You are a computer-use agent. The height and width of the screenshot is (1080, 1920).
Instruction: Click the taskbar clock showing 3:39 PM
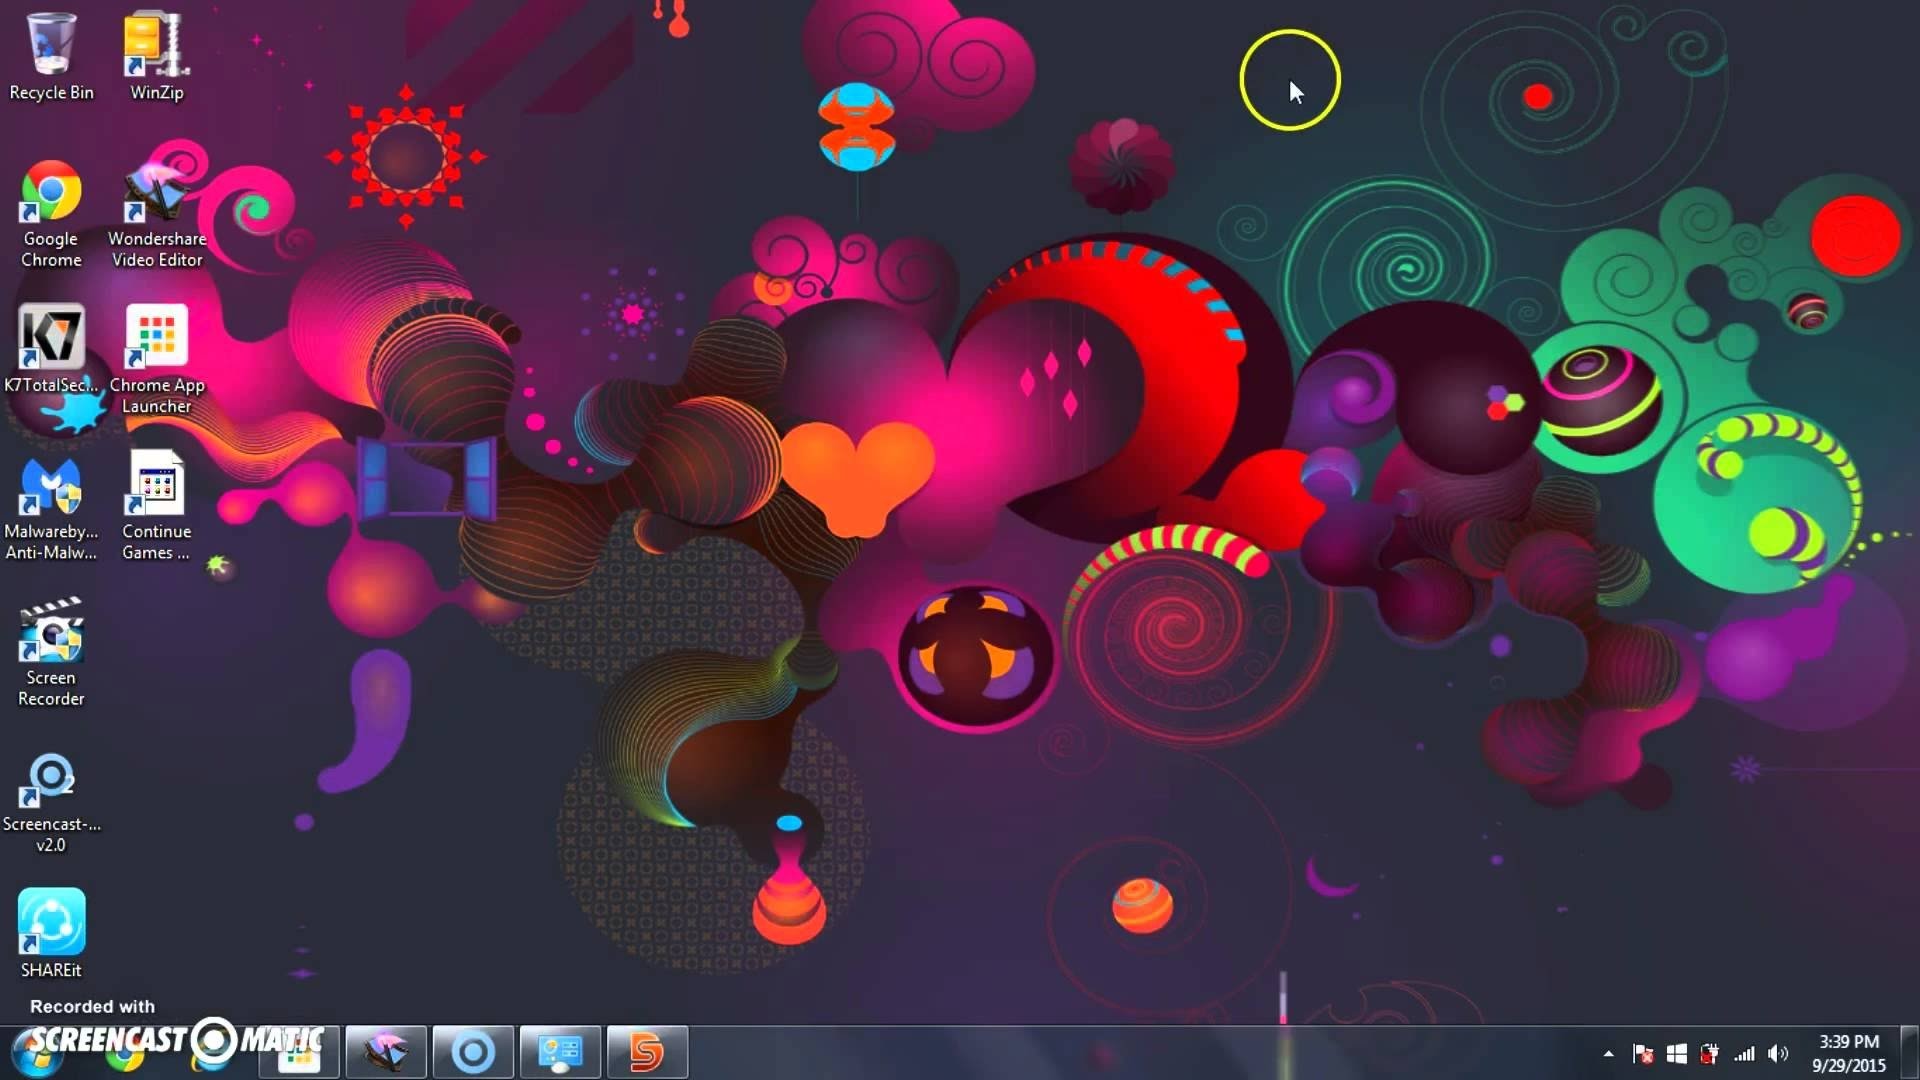tap(1848, 1053)
